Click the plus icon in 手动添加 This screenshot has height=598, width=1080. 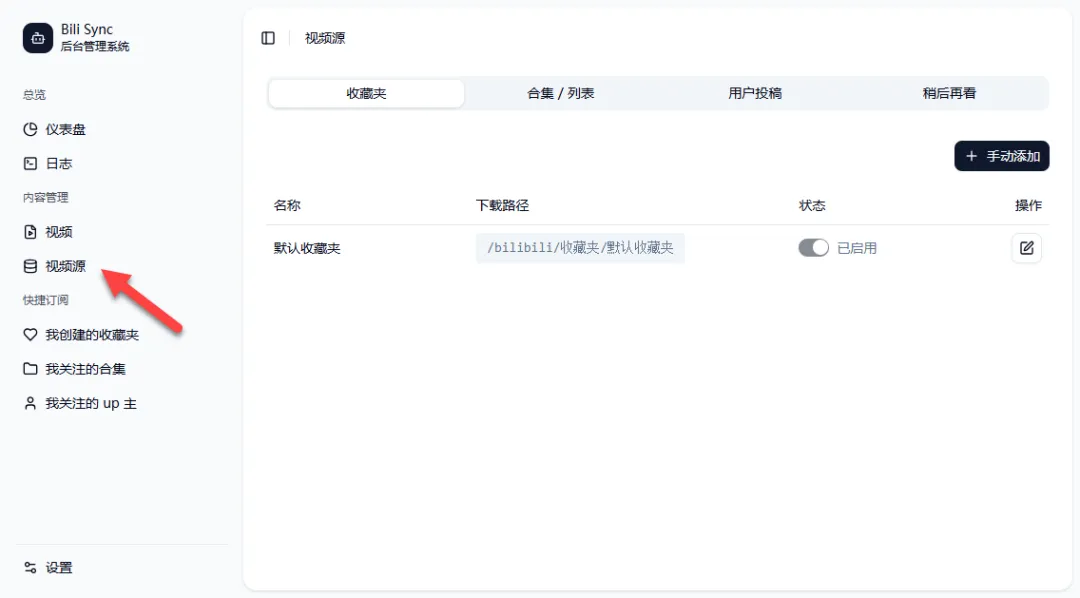[x=971, y=156]
